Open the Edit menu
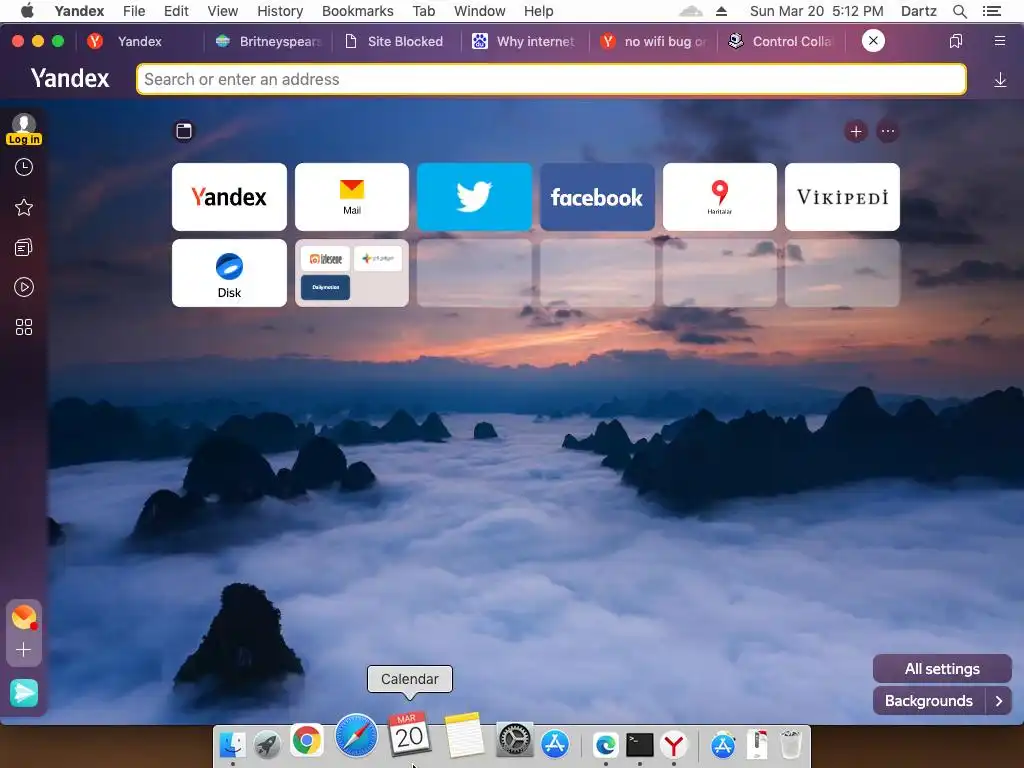This screenshot has width=1024, height=768. coord(176,11)
